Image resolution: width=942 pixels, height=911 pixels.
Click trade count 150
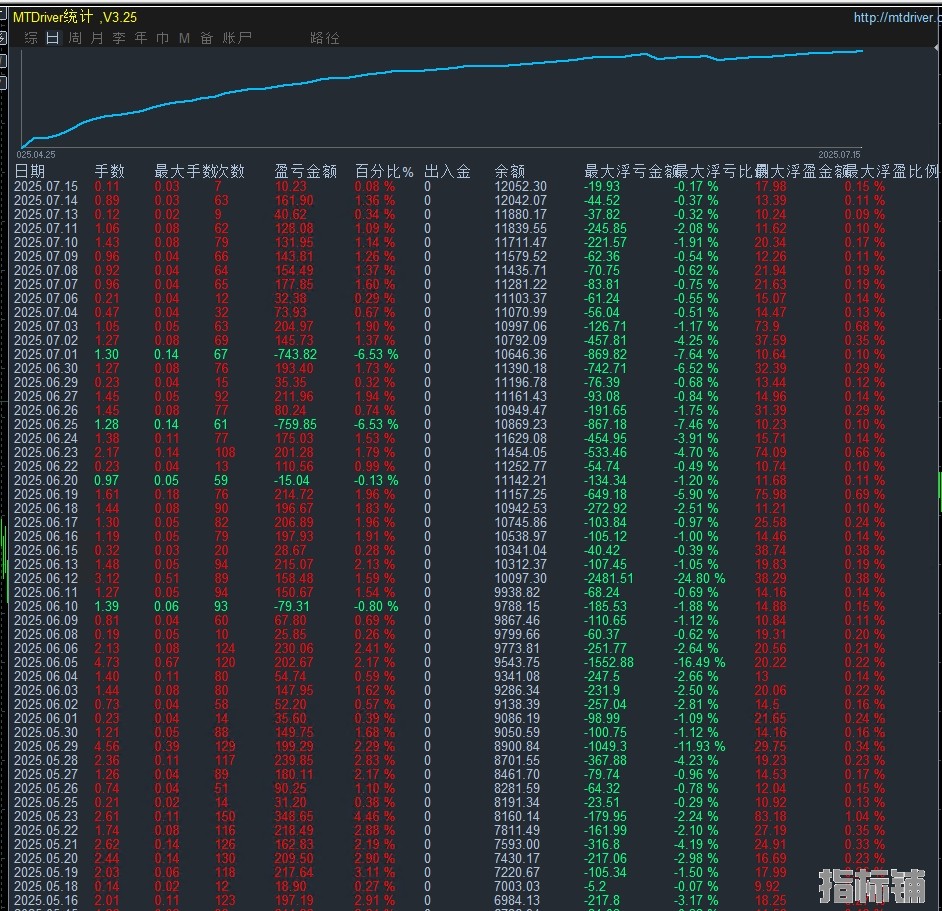tap(225, 817)
